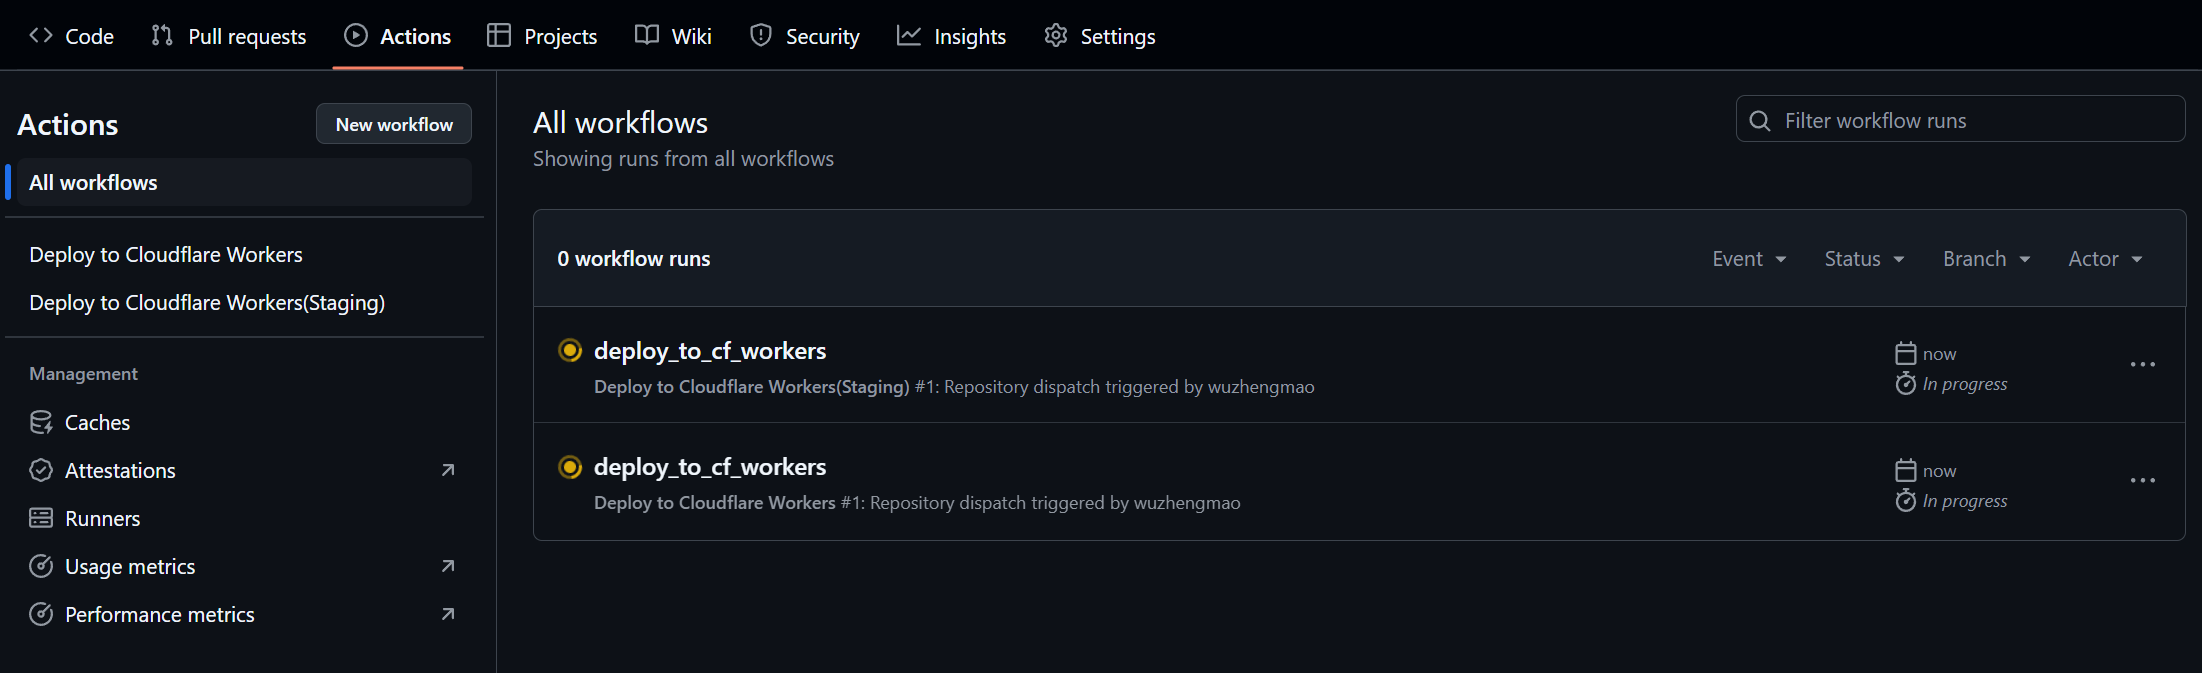The image size is (2202, 673).
Task: Click the Actions play-circle icon
Action: pos(356,36)
